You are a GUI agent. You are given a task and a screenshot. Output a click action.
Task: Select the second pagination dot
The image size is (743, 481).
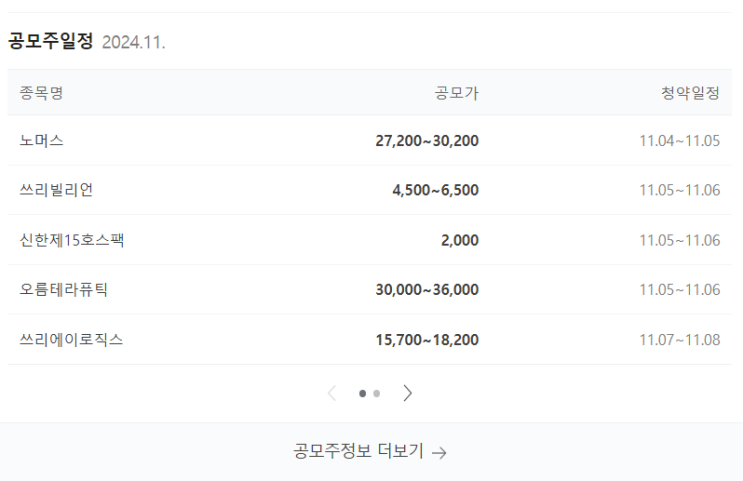click(x=377, y=393)
